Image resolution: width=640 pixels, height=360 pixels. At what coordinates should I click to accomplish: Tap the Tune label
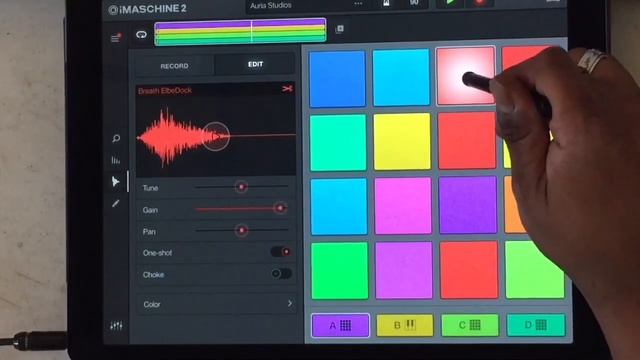[x=150, y=188]
